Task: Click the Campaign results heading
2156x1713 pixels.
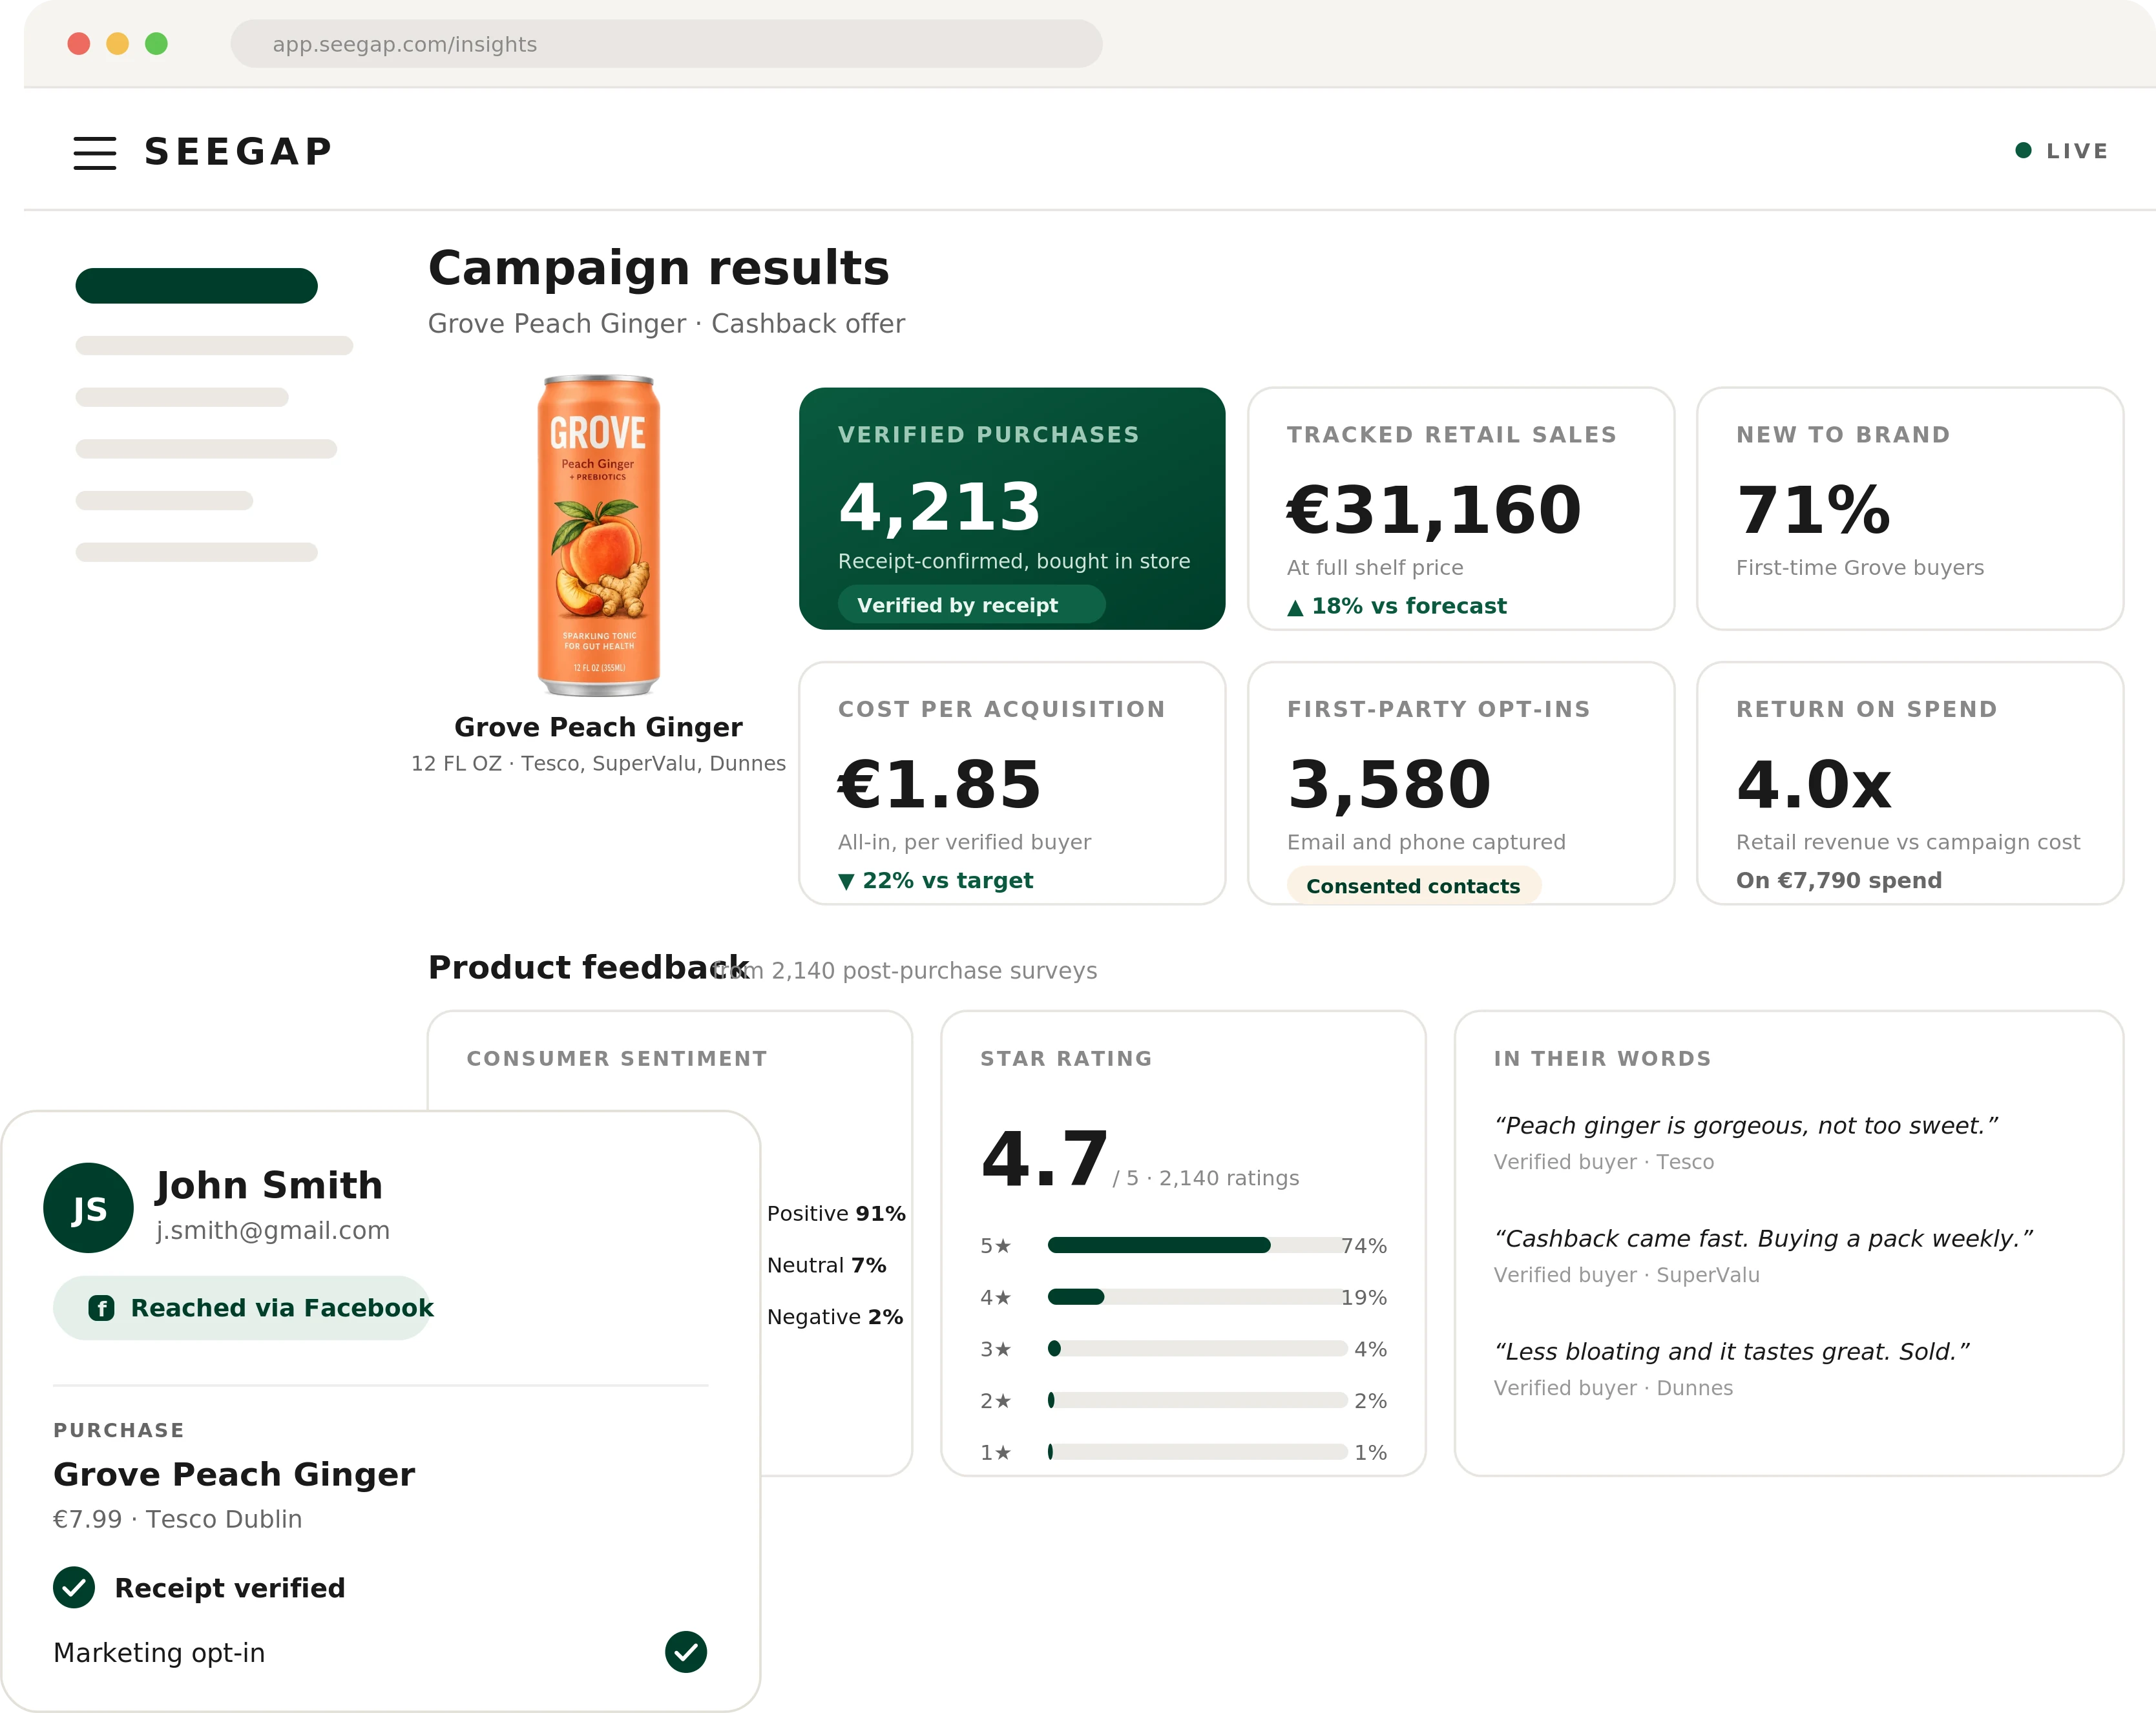Action: pyautogui.click(x=658, y=268)
